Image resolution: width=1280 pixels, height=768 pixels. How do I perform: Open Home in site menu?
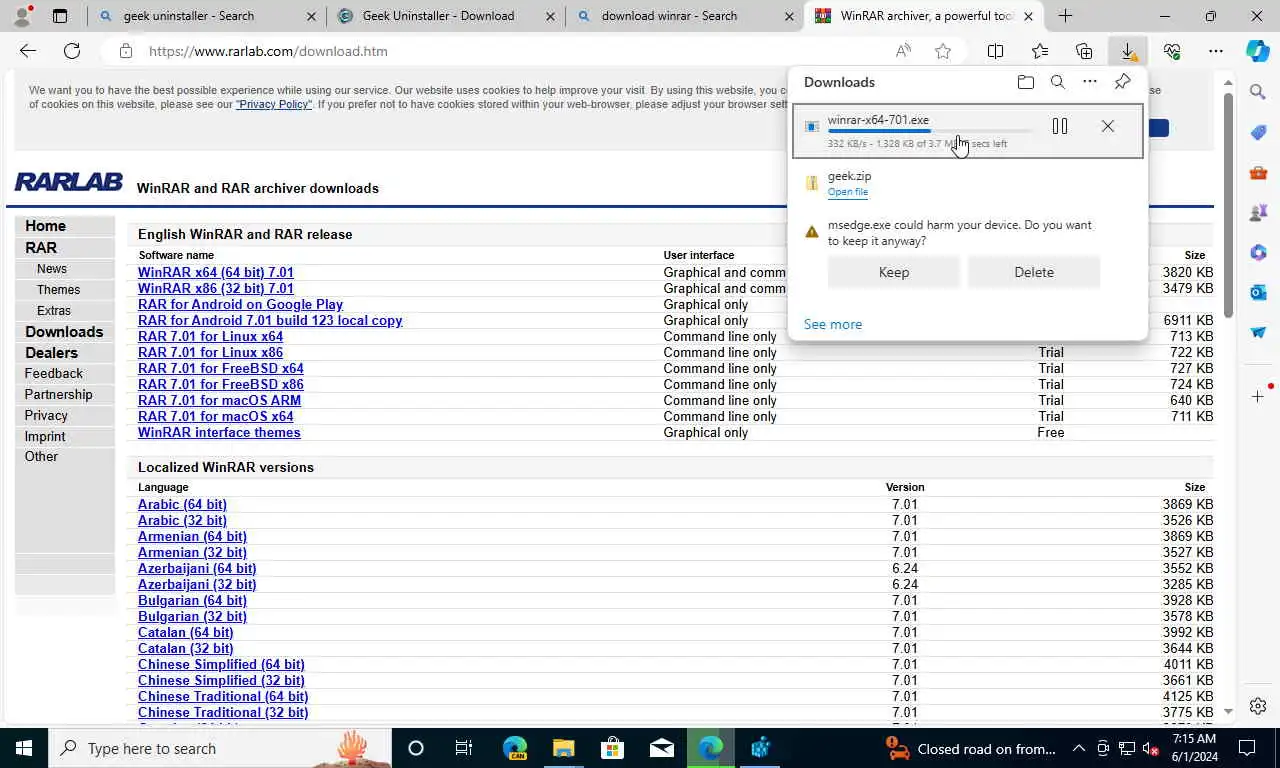45,226
